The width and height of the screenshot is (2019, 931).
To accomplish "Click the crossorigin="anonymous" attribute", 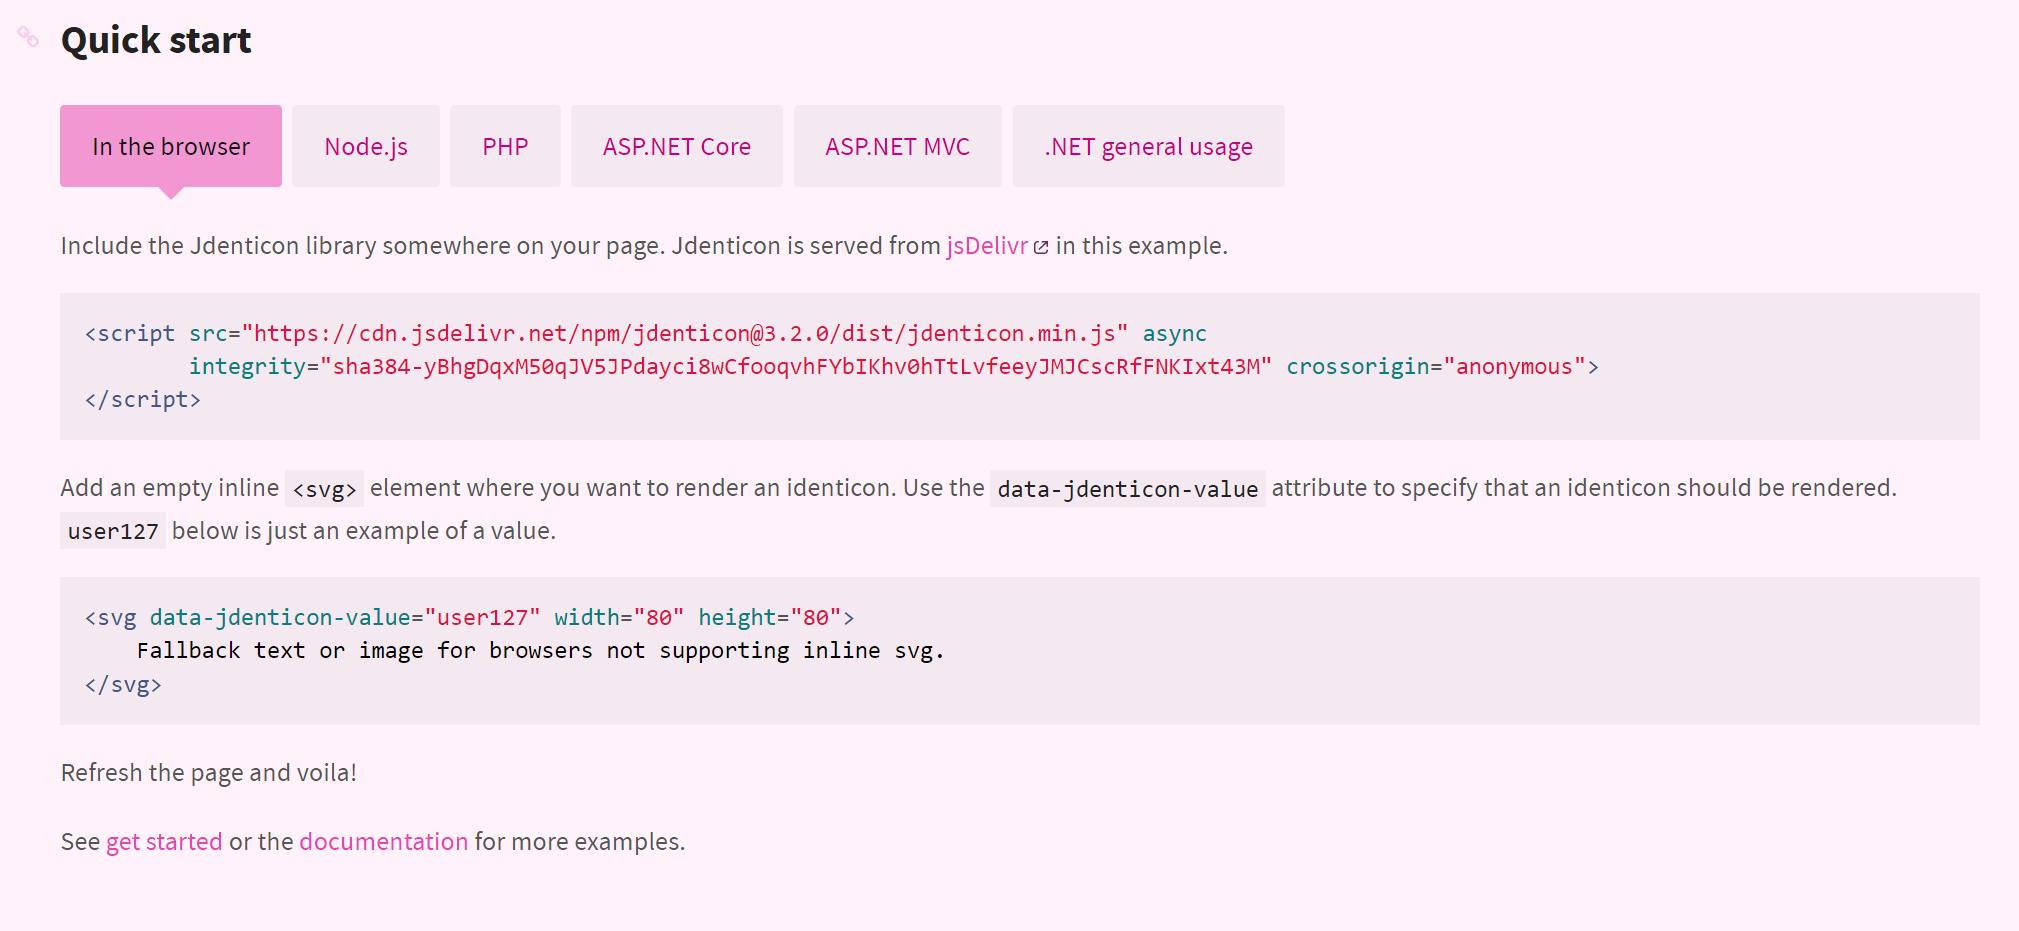I will (1436, 367).
